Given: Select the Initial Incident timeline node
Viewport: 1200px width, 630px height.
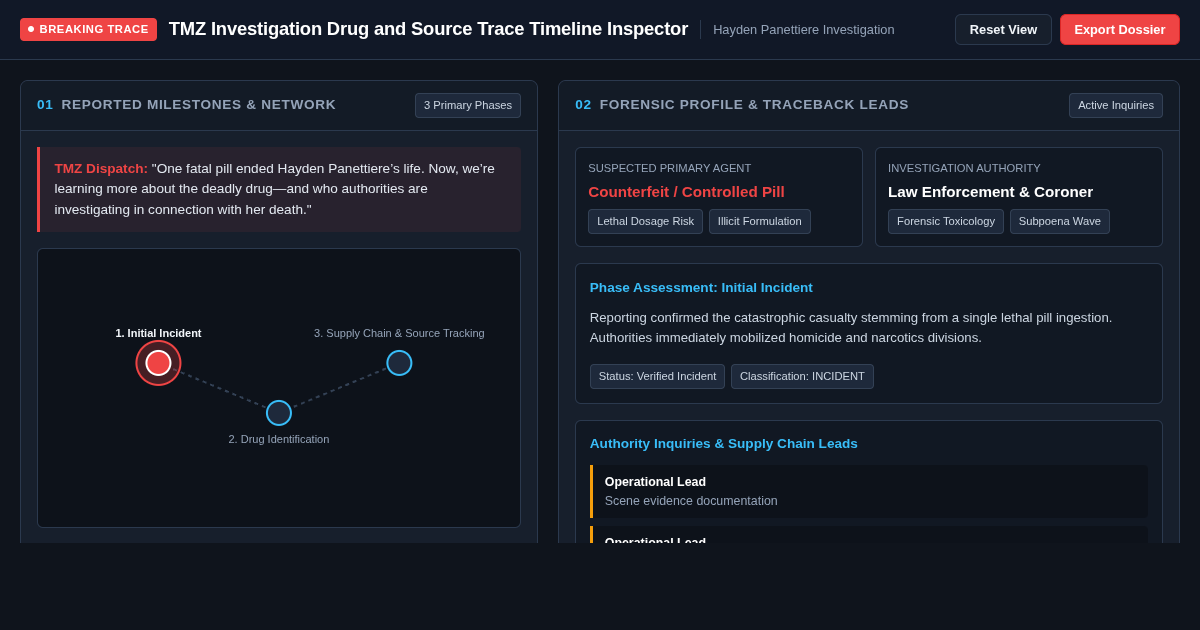Looking at the screenshot, I should (x=158, y=363).
